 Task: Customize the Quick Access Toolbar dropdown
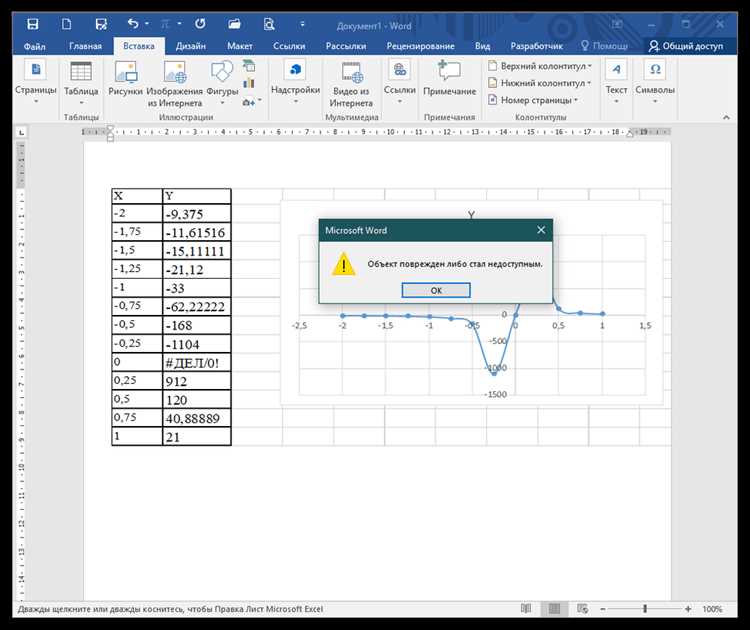coord(302,23)
